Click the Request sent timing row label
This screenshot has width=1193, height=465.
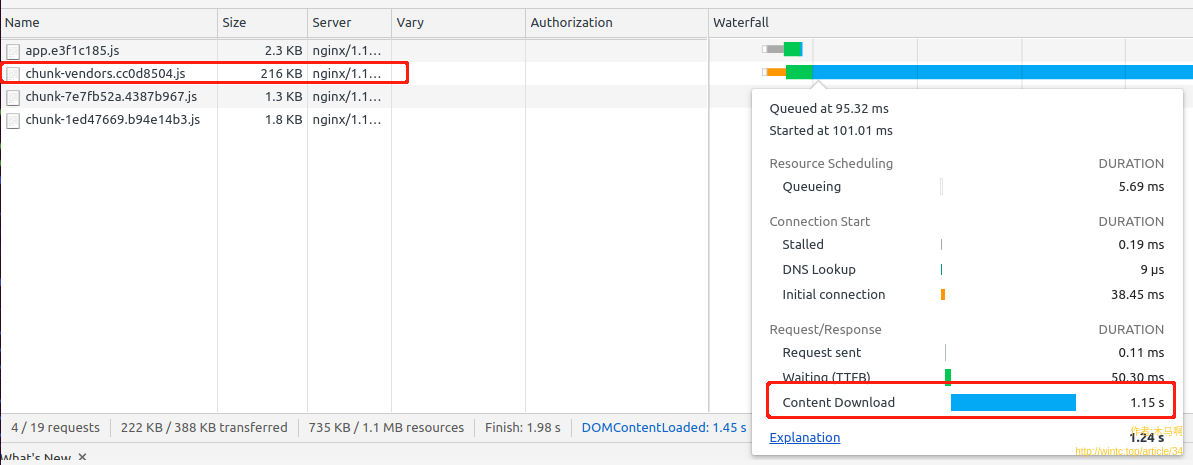[822, 352]
